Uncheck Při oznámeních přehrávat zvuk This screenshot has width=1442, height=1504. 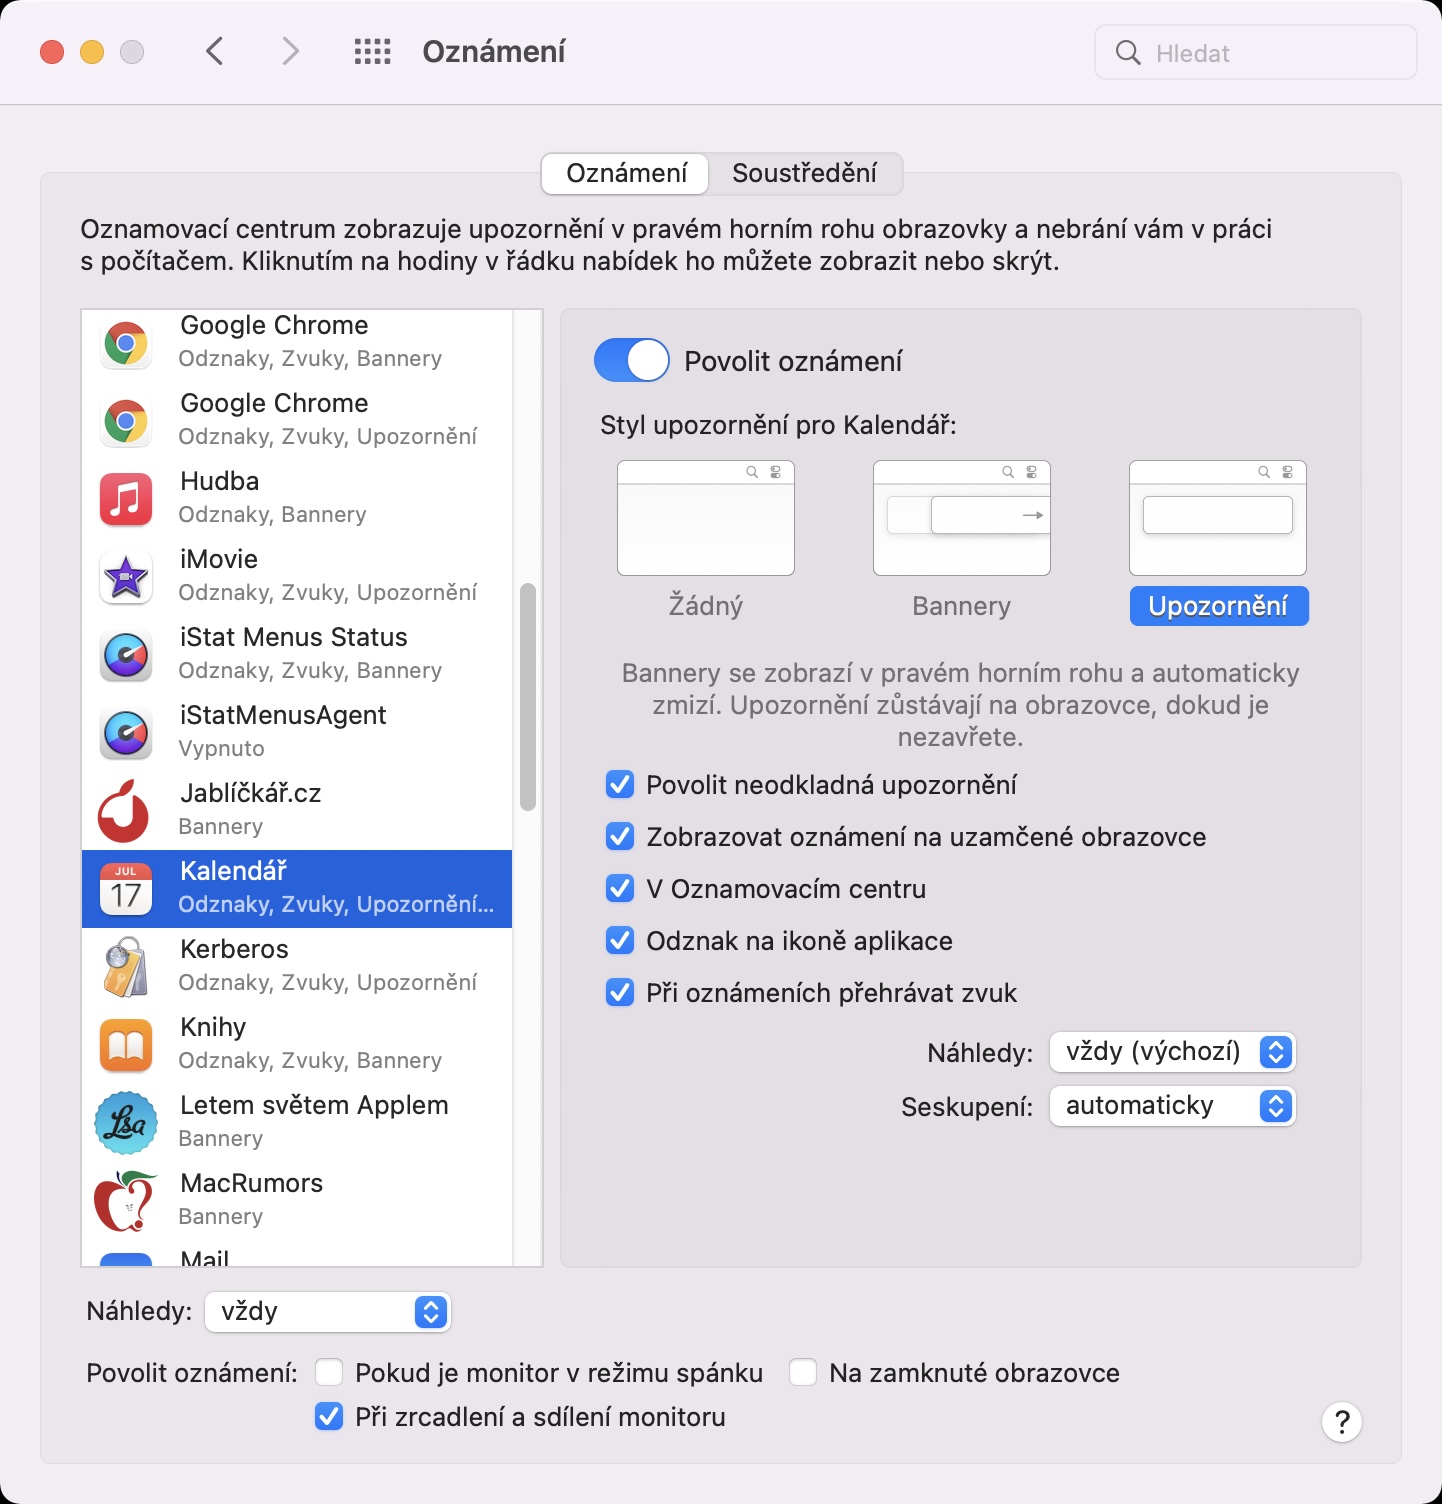[620, 992]
